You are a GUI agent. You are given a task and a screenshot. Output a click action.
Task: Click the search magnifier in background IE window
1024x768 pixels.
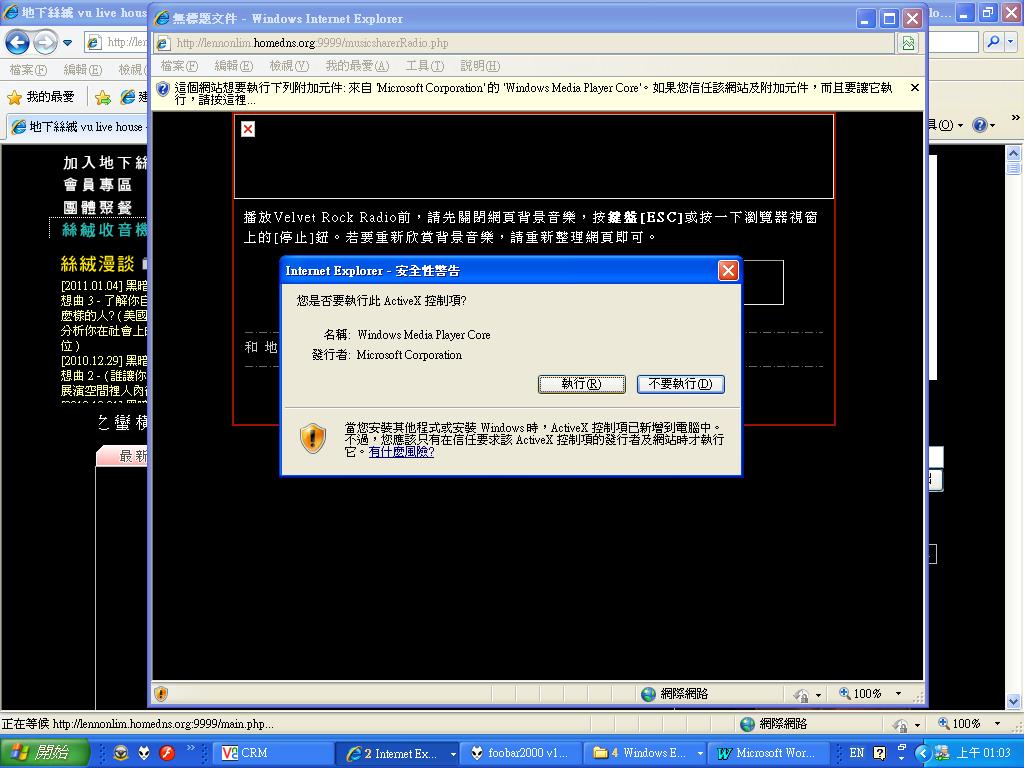point(993,42)
